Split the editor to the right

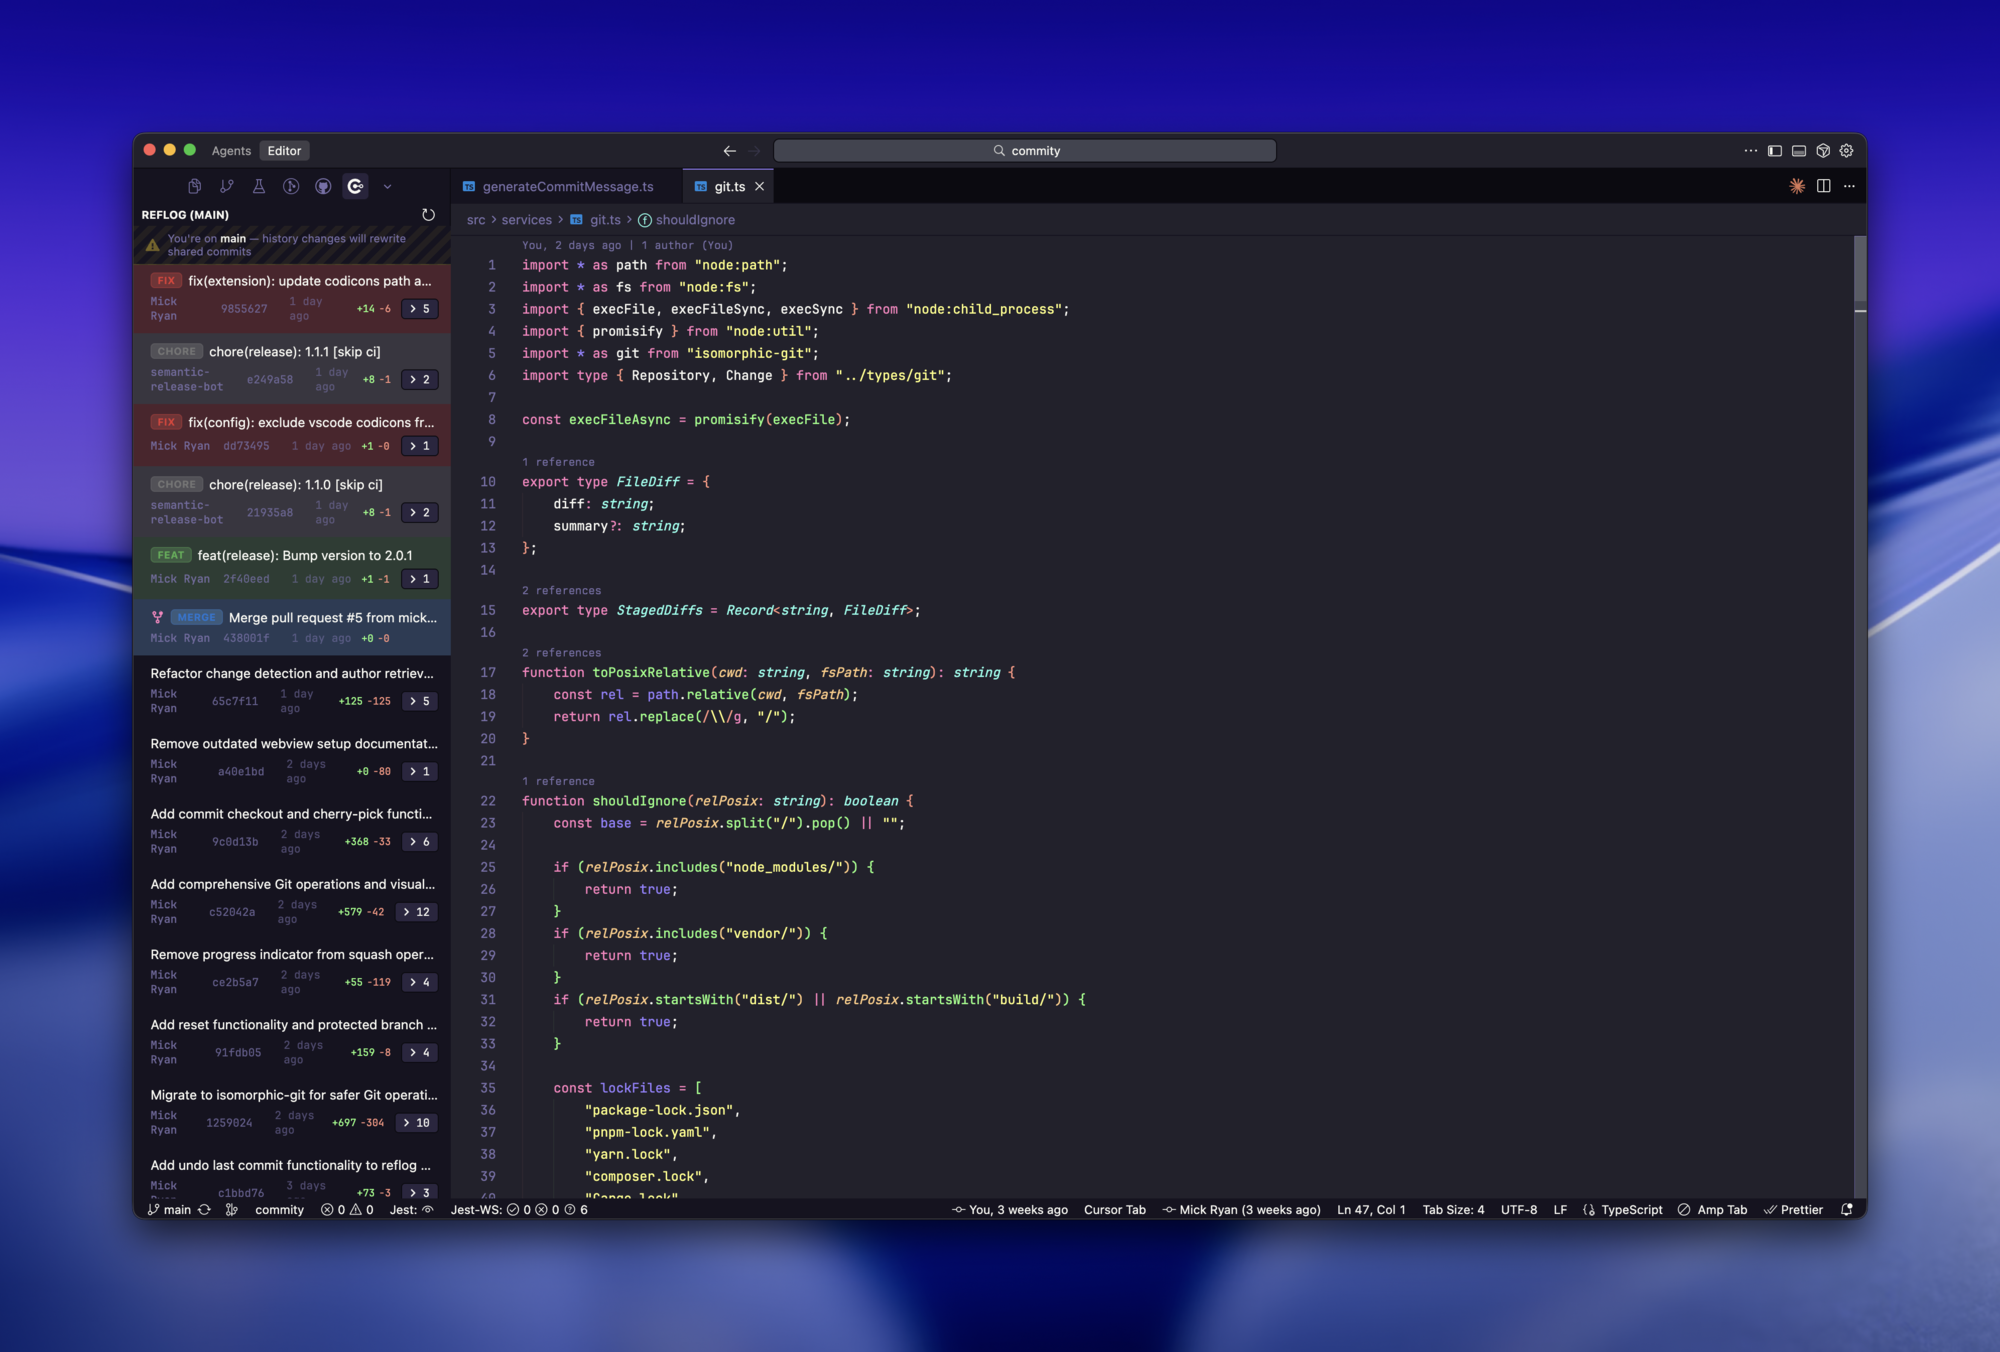tap(1823, 186)
